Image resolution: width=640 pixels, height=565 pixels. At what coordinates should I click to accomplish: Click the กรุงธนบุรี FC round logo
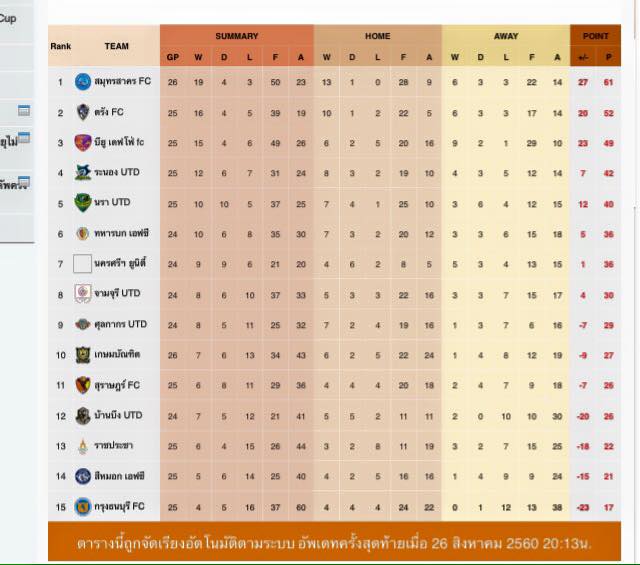coord(83,507)
